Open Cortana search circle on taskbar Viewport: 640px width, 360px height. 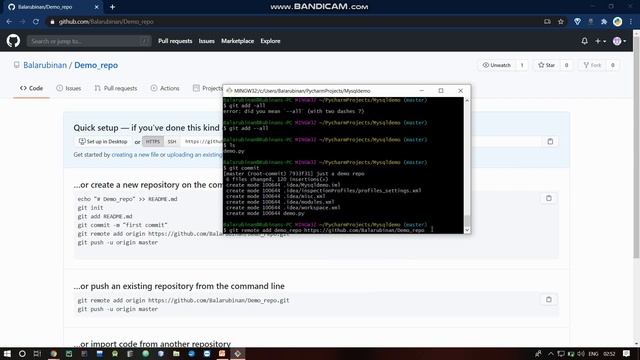pyautogui.click(x=22, y=353)
